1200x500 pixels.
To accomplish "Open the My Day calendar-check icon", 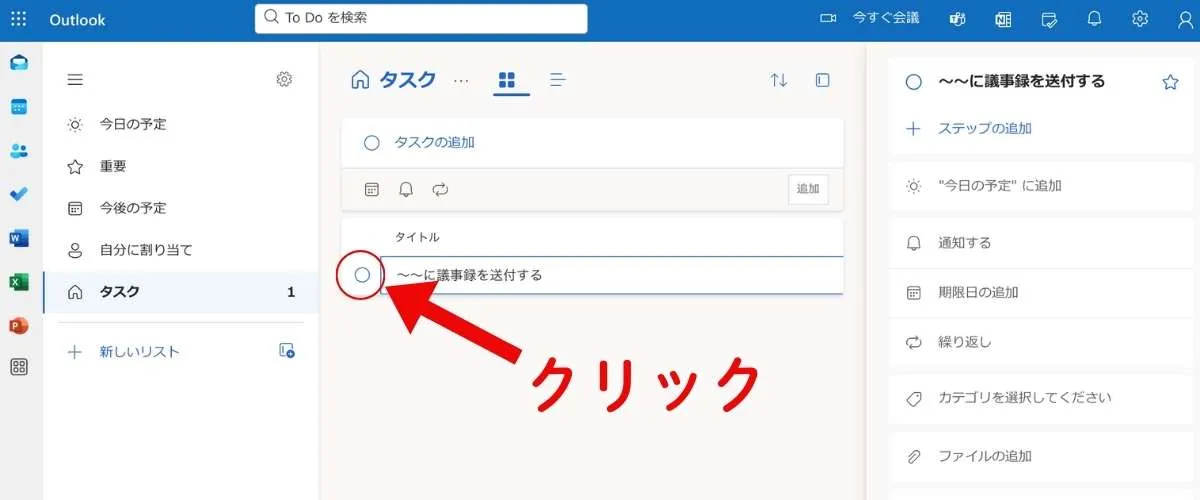I will tap(1049, 19).
